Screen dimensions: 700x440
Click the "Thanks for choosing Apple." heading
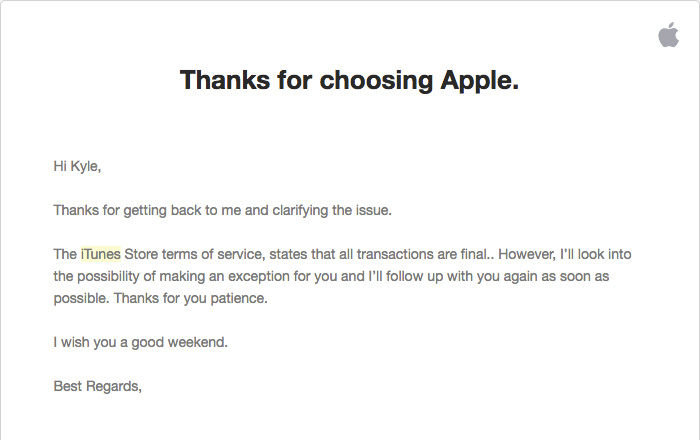pos(349,81)
